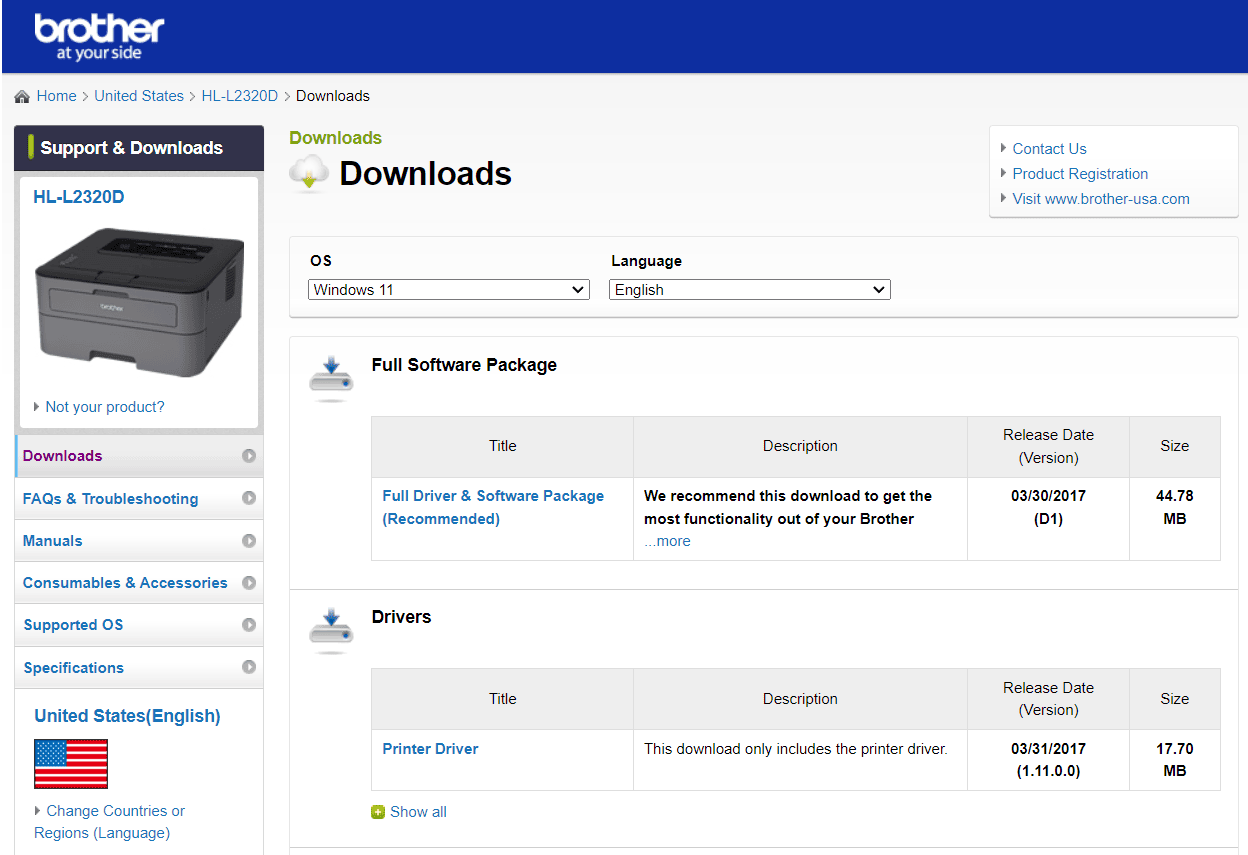
Task: Select Consumables & Accessories in the sidebar
Action: (125, 582)
